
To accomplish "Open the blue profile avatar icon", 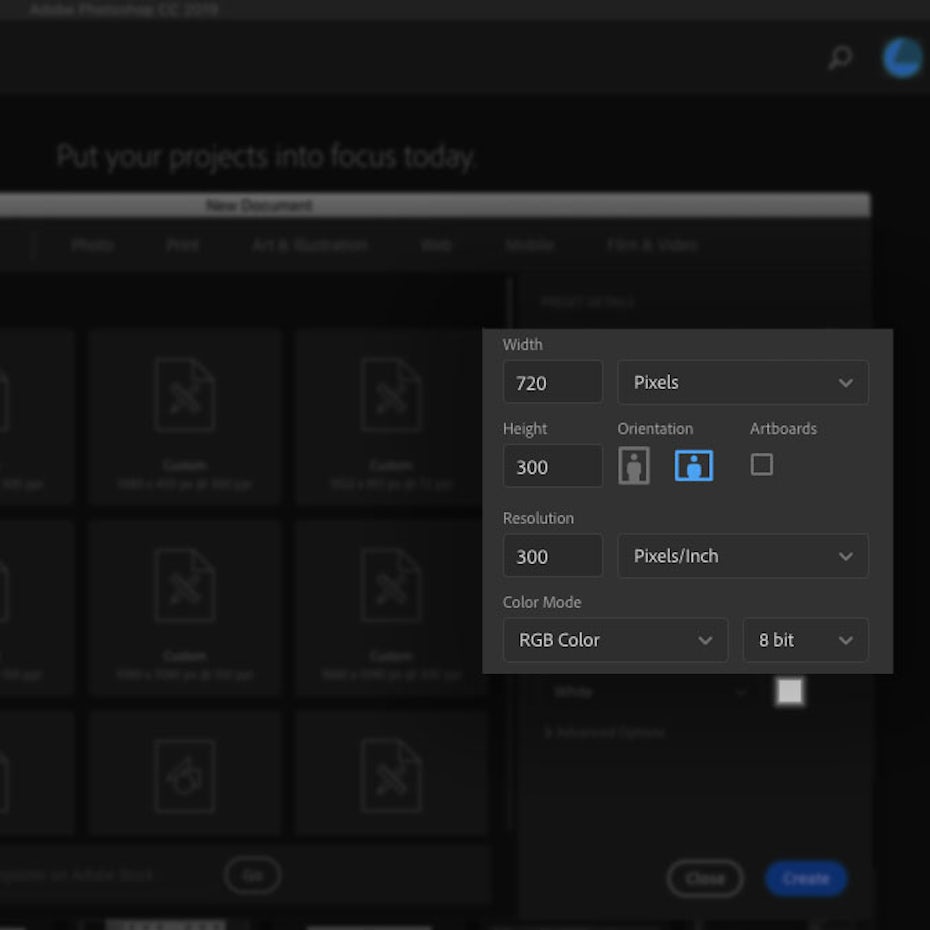I will 902,58.
